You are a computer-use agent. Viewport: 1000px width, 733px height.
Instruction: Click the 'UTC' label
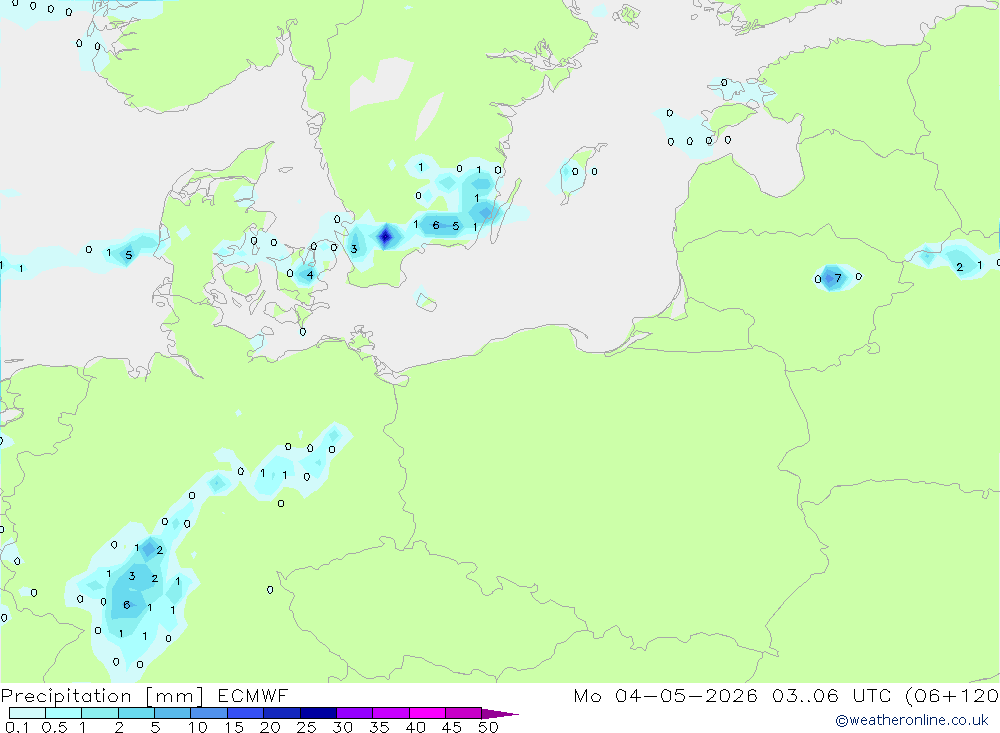tap(872, 696)
